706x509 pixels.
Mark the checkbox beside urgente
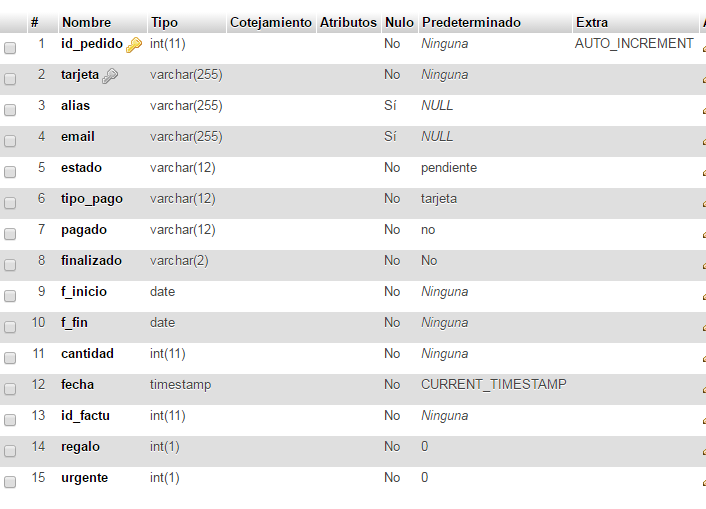[10, 482]
